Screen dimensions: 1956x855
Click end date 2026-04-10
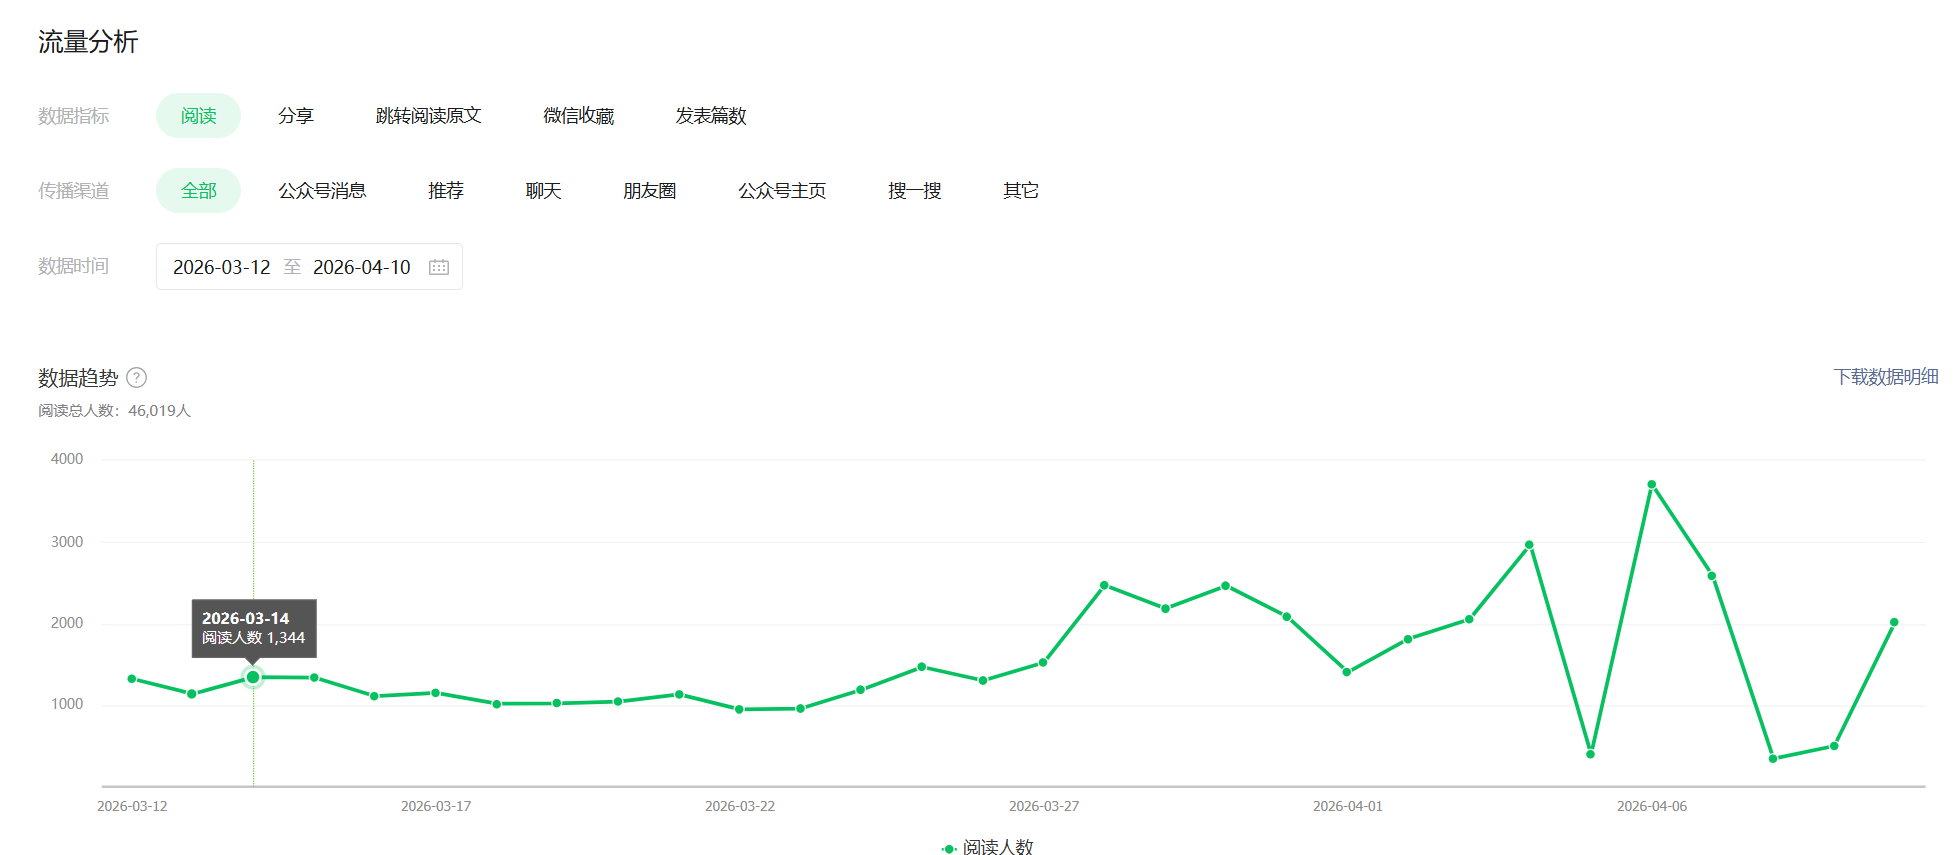(x=362, y=267)
